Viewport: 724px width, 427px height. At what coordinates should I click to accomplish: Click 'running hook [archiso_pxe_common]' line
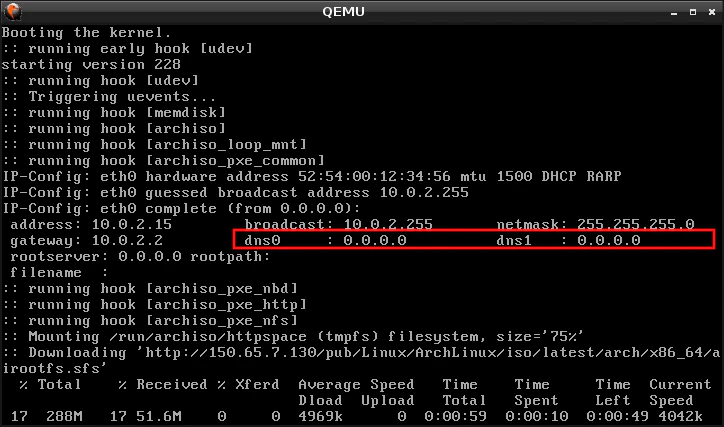pos(163,161)
